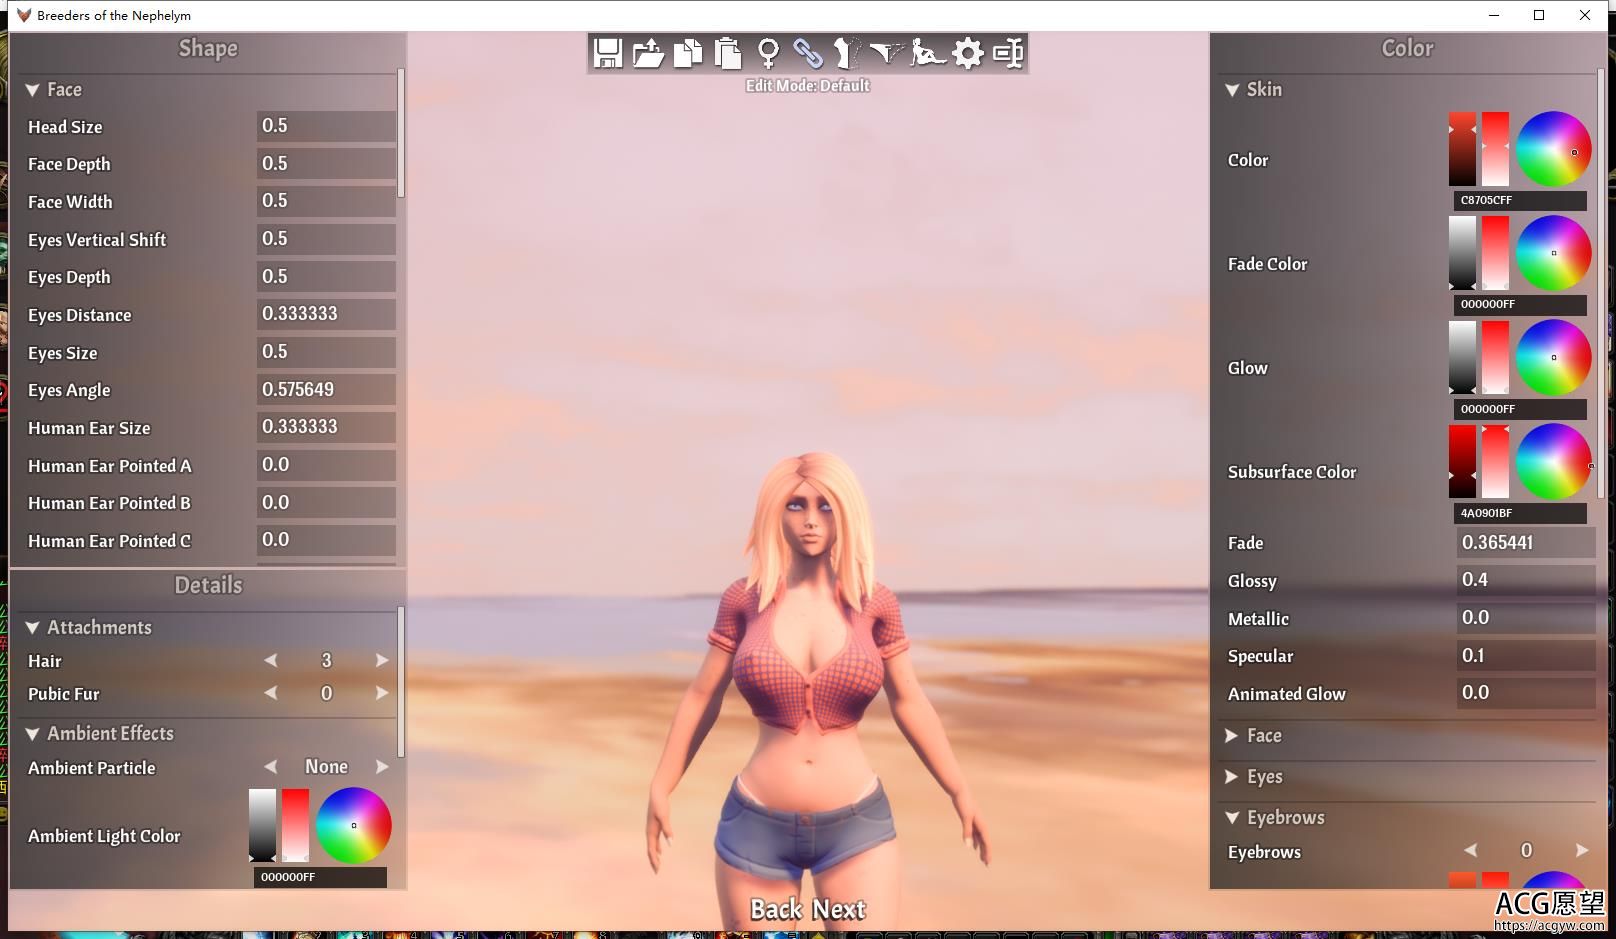Click the Glossy value 0.4
Image resolution: width=1616 pixels, height=939 pixels.
(x=1526, y=580)
